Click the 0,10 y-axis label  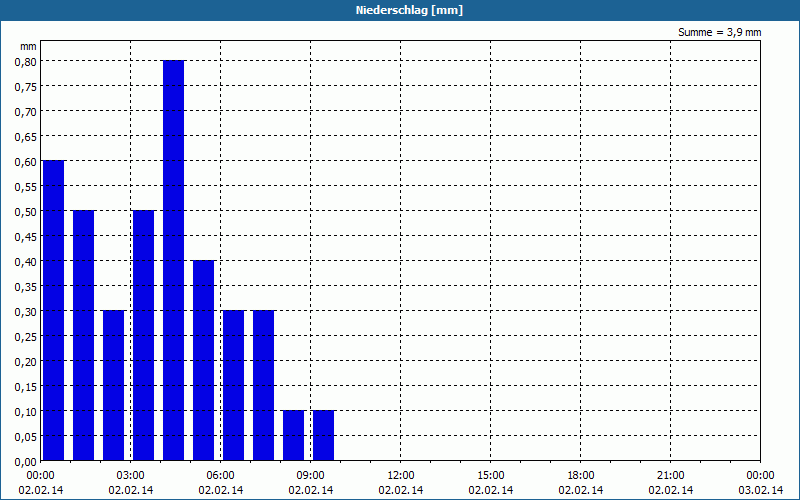[26, 411]
